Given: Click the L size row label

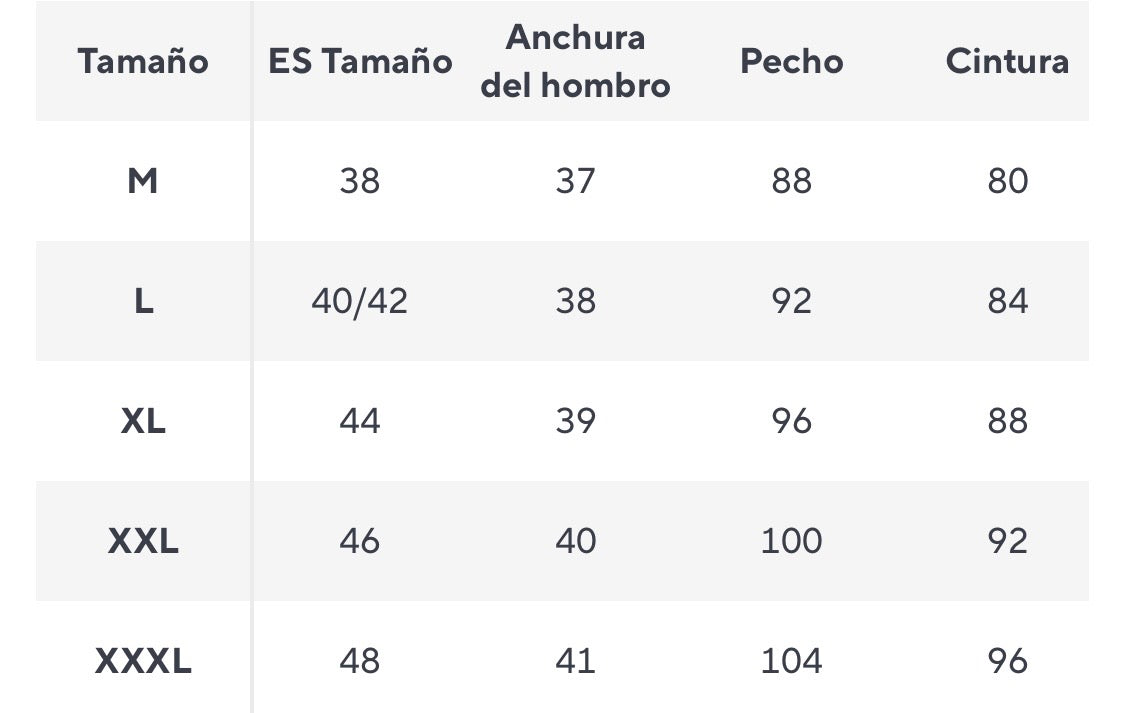Looking at the screenshot, I should tap(143, 301).
